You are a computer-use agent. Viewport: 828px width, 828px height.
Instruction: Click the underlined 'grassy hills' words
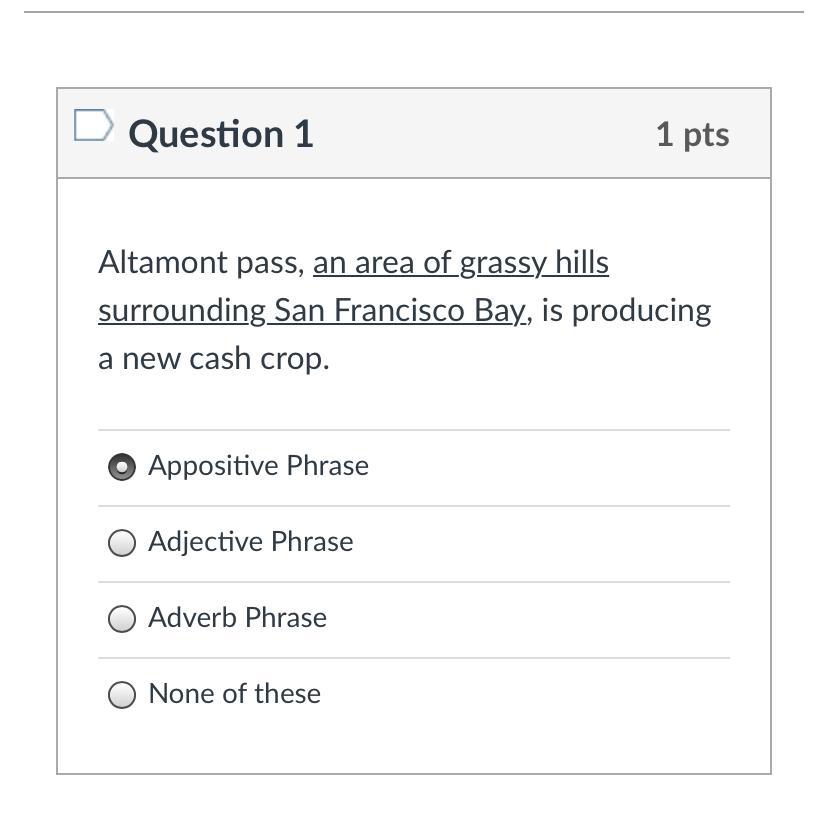534,263
